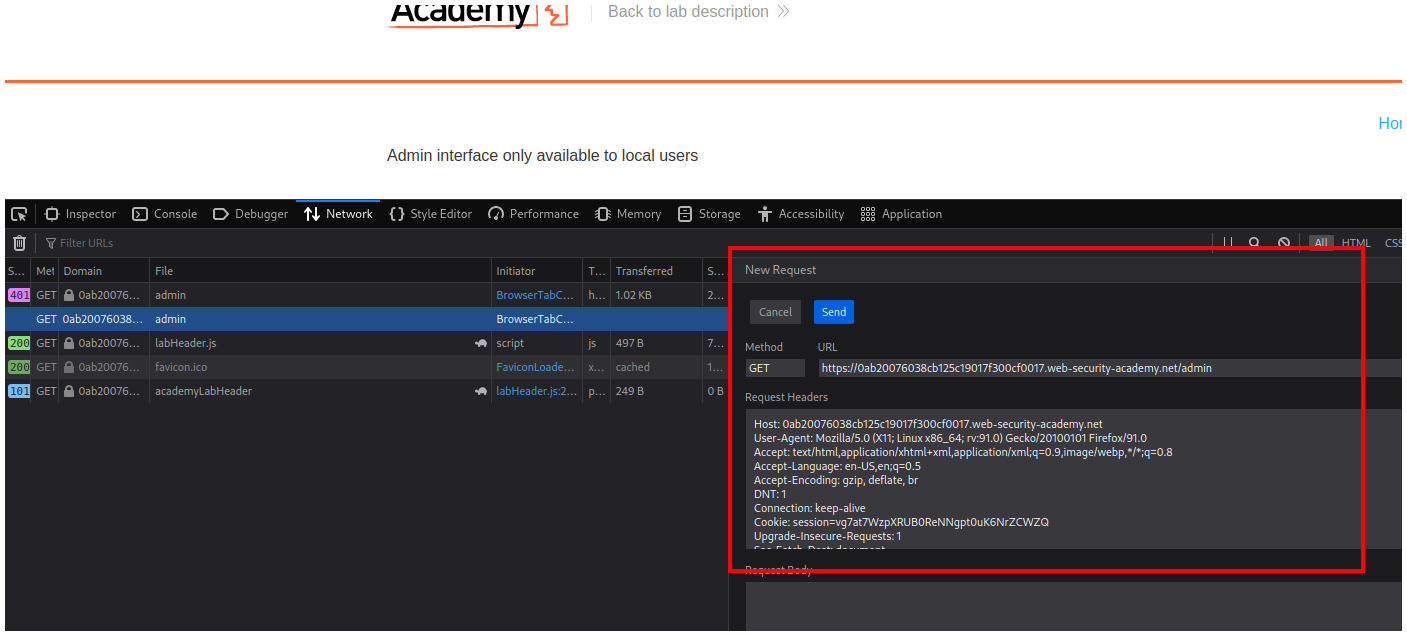The image size is (1407, 636).
Task: Open the Storage tab
Action: (x=709, y=214)
